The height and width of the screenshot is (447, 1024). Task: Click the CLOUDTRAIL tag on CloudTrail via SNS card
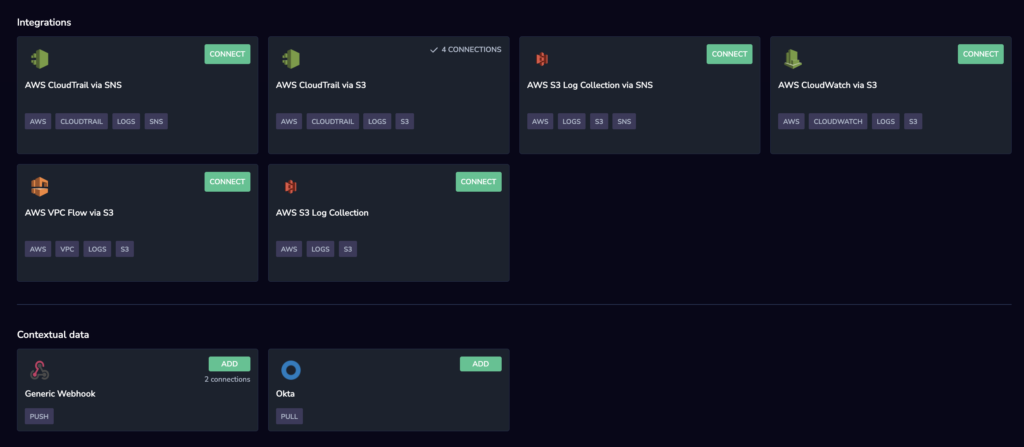pyautogui.click(x=82, y=122)
